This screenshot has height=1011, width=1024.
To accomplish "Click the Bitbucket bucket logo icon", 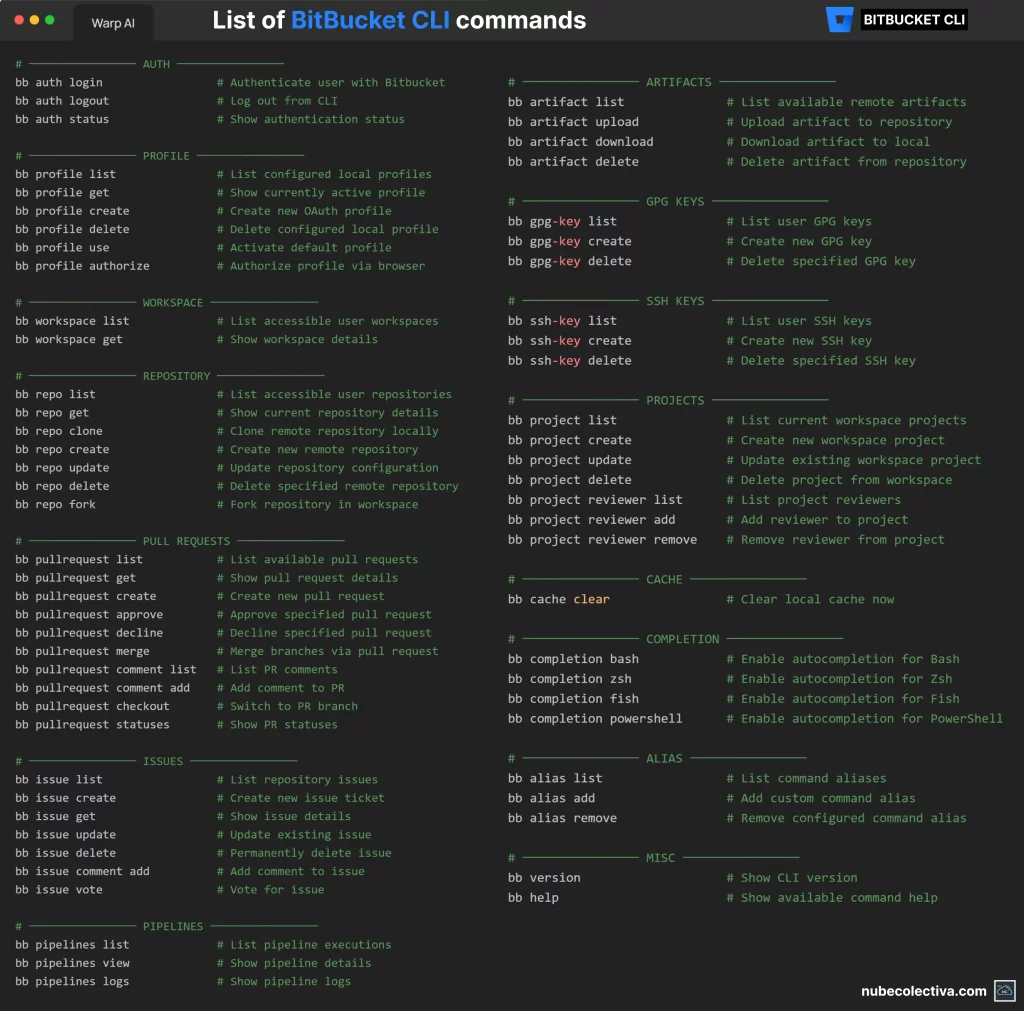I will point(840,20).
